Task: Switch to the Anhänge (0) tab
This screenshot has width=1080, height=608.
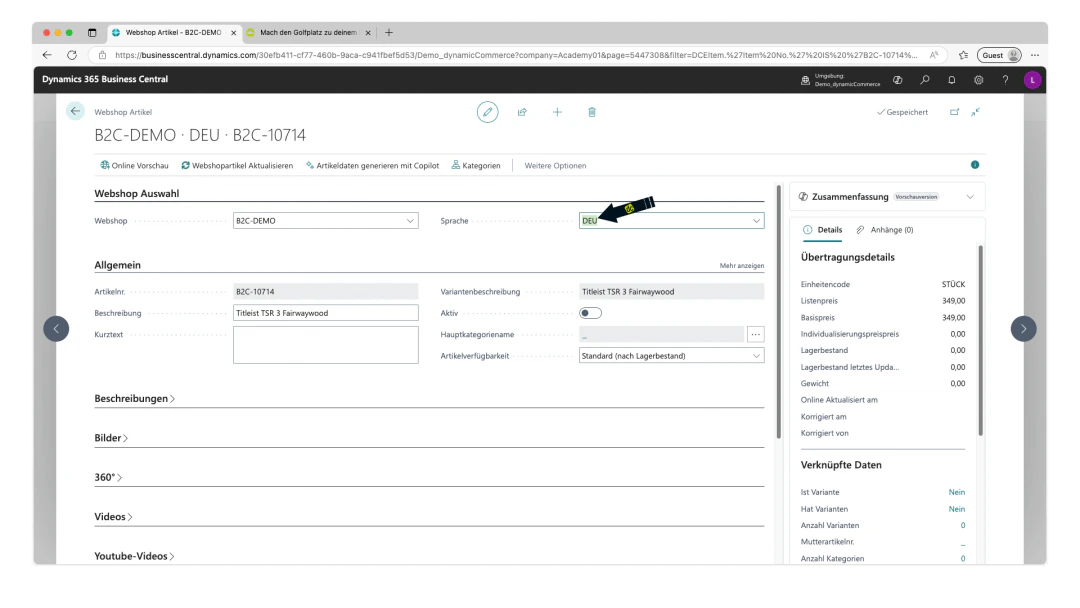Action: point(884,230)
